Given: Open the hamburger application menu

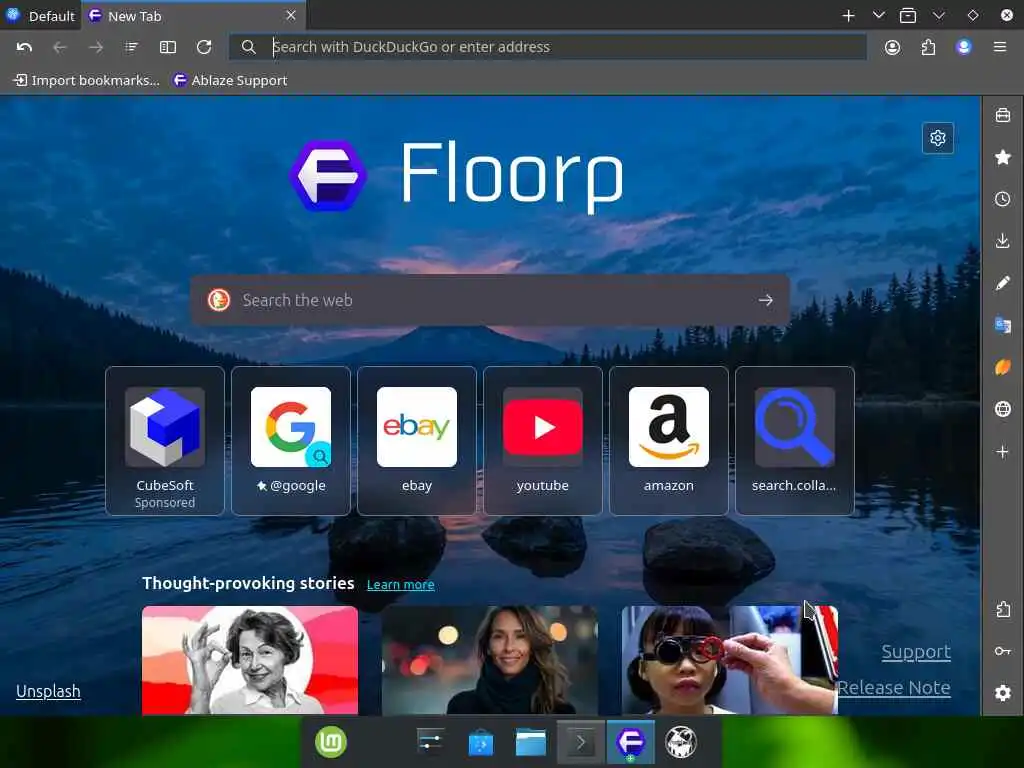Looking at the screenshot, I should (1000, 47).
